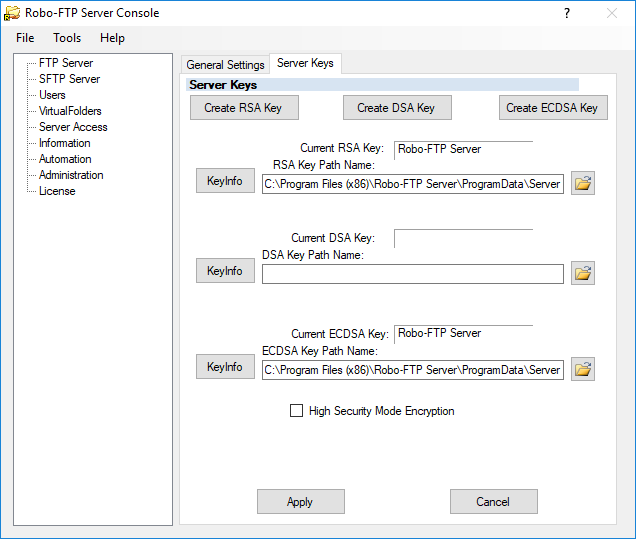
Task: Select Server Access tree item
Action: (73, 127)
